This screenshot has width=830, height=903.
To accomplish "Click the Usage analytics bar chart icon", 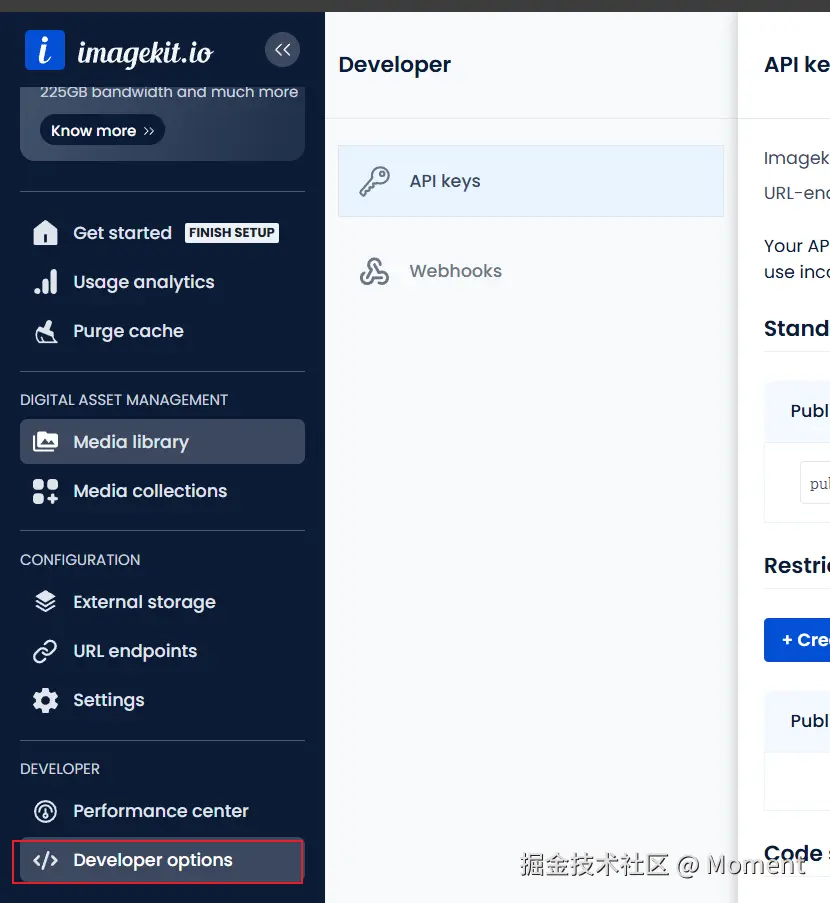I will [46, 282].
